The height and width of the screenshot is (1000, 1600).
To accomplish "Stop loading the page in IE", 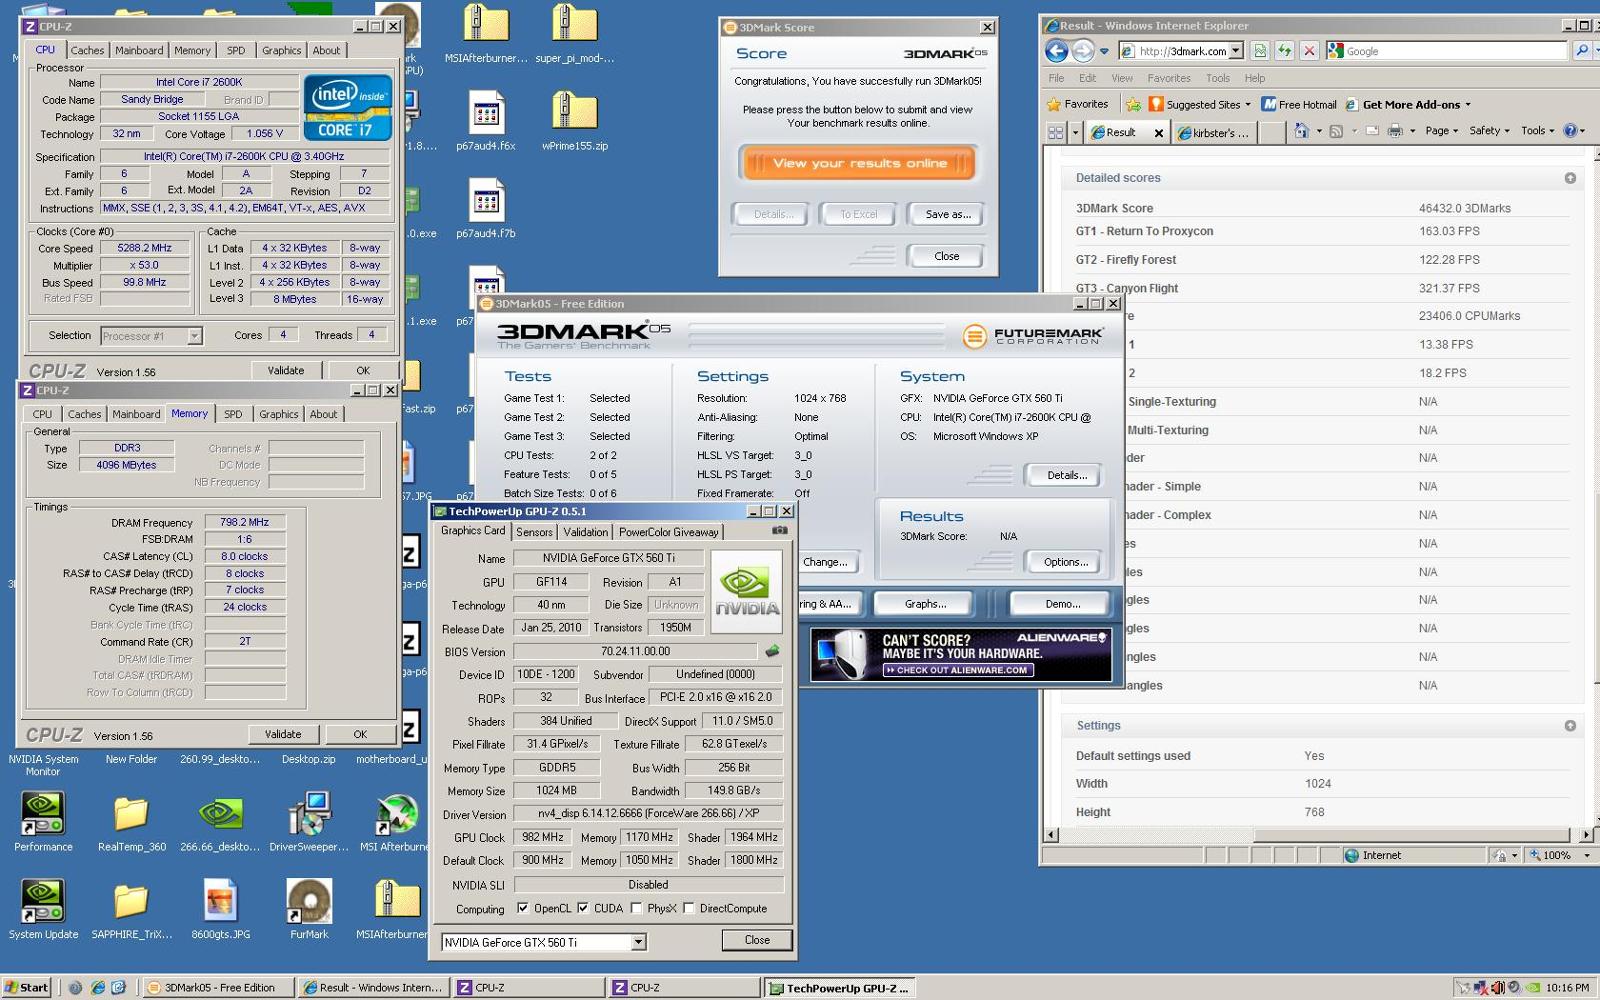I will tap(1309, 50).
